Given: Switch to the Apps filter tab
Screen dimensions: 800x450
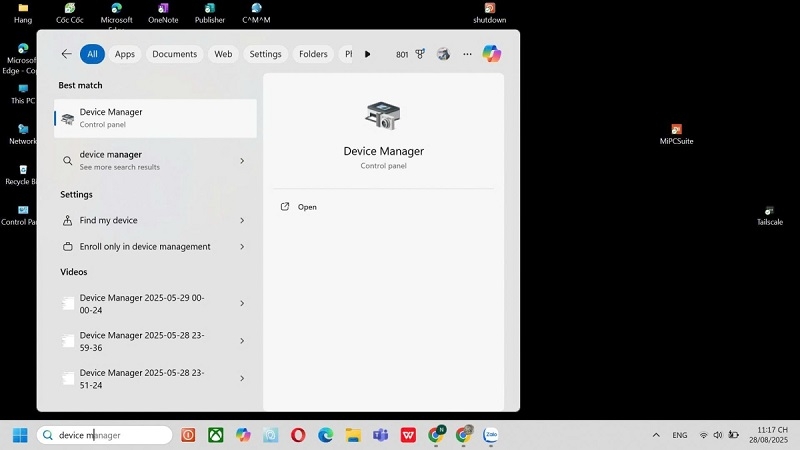Looking at the screenshot, I should [x=125, y=54].
